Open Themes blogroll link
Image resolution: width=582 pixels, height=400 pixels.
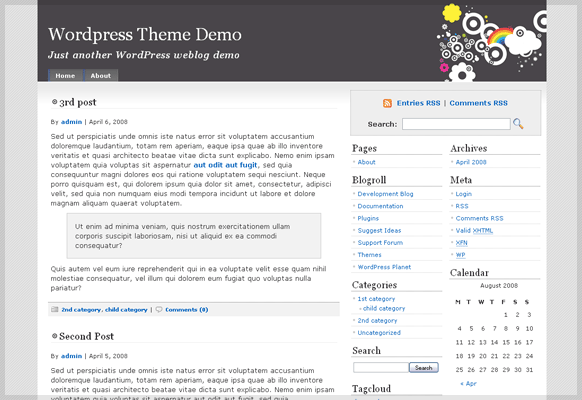click(x=369, y=255)
